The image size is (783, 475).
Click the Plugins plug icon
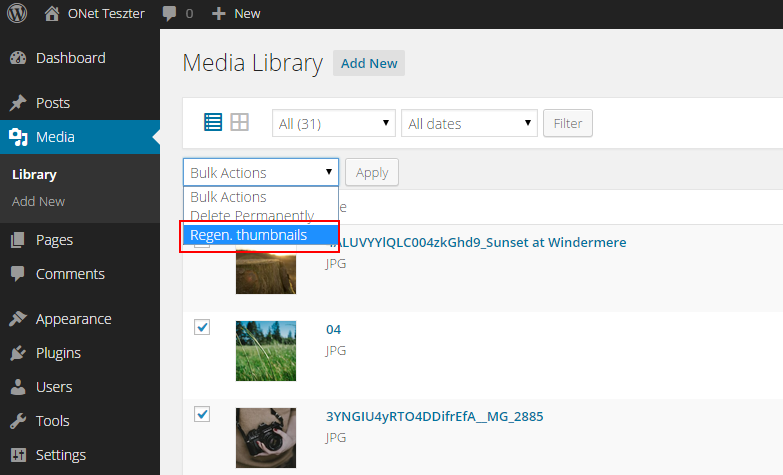pos(17,353)
